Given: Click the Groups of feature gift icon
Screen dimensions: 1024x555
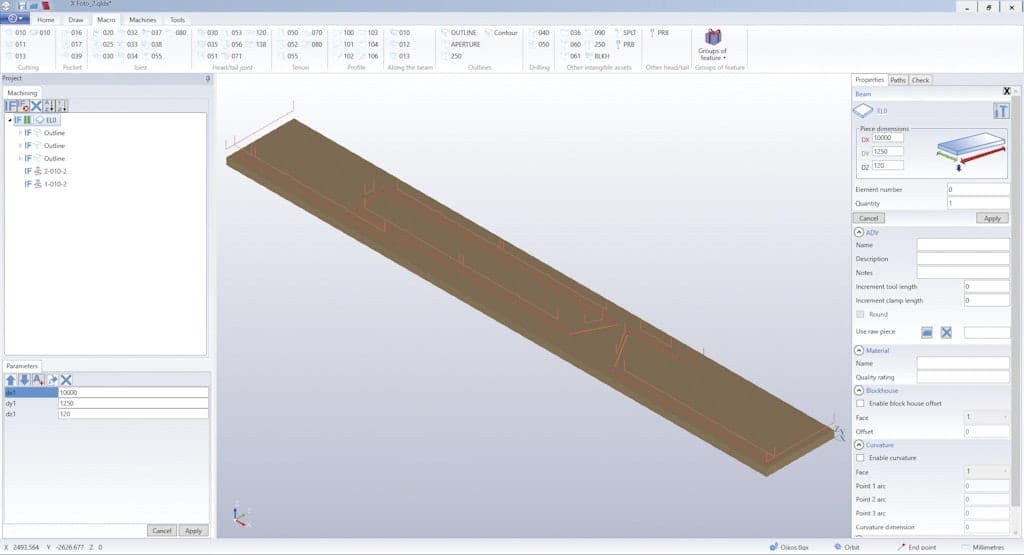Looking at the screenshot, I should 712,38.
